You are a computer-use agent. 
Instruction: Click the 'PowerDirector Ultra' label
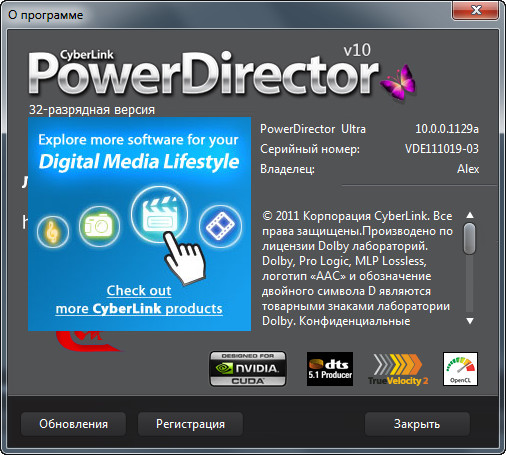tap(313, 129)
